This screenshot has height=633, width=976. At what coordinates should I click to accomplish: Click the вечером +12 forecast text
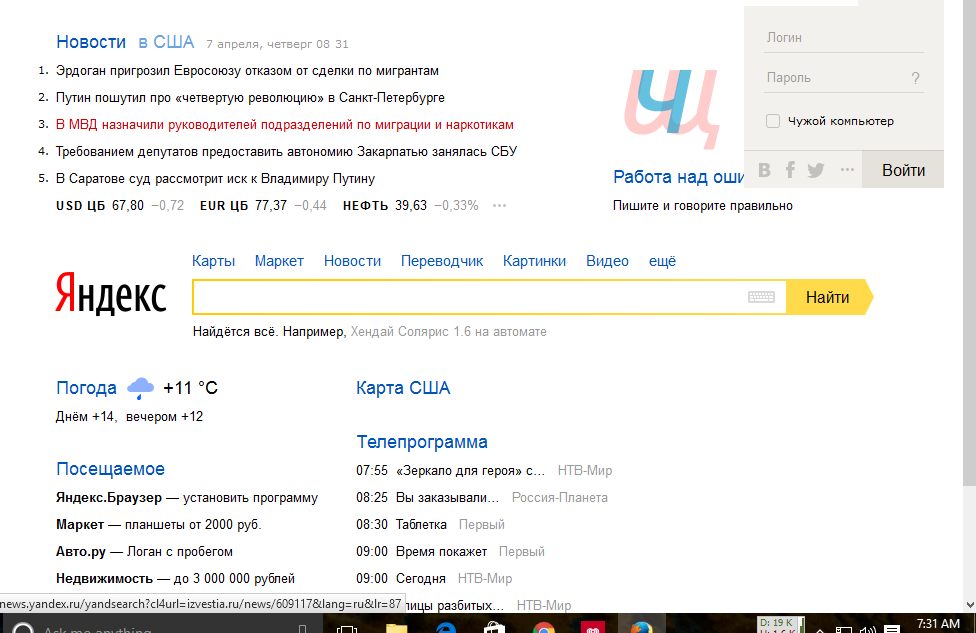pos(164,416)
